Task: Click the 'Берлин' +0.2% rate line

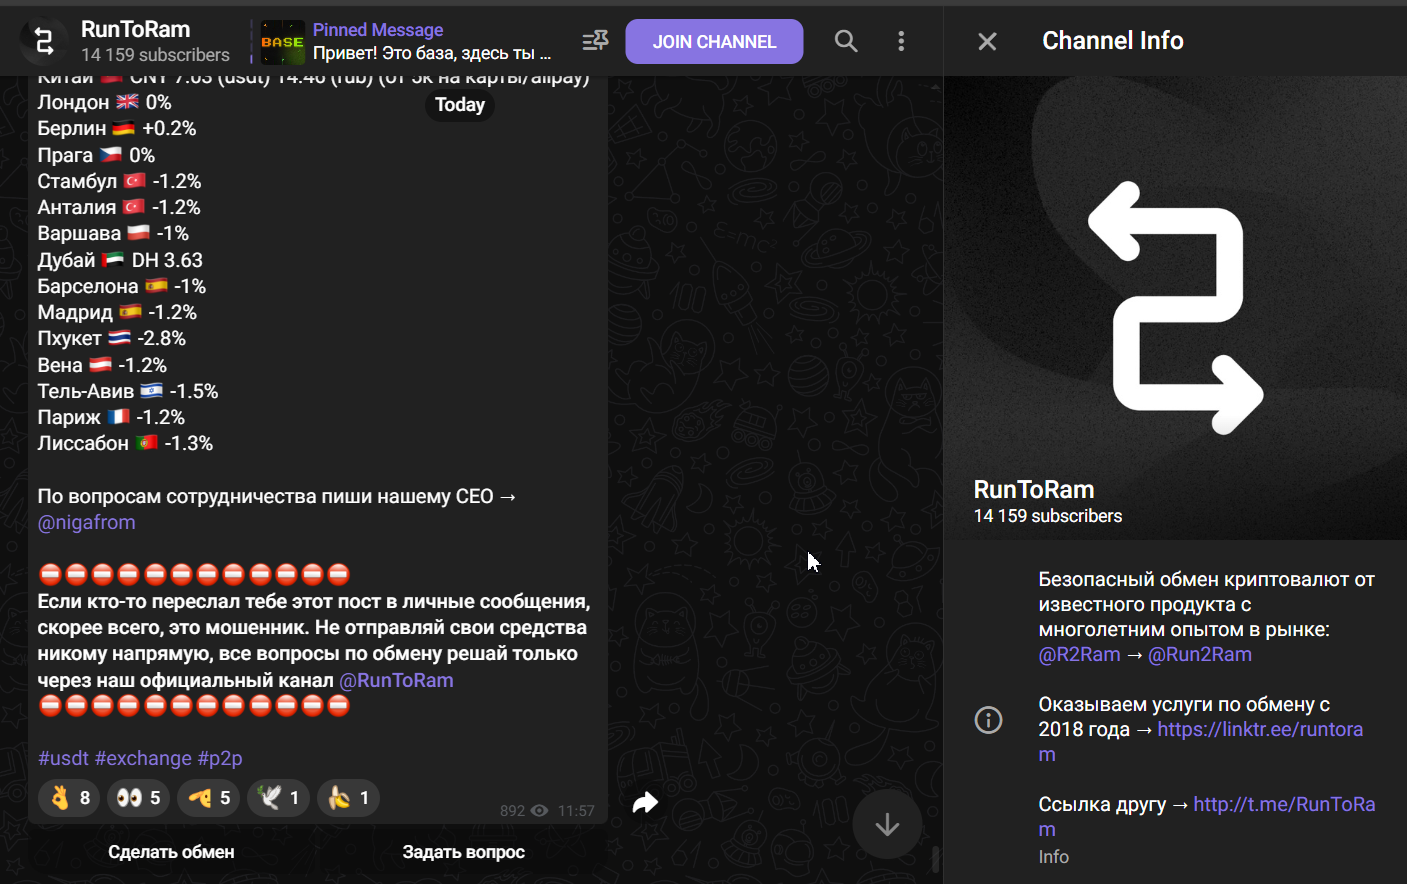Action: pyautogui.click(x=117, y=128)
